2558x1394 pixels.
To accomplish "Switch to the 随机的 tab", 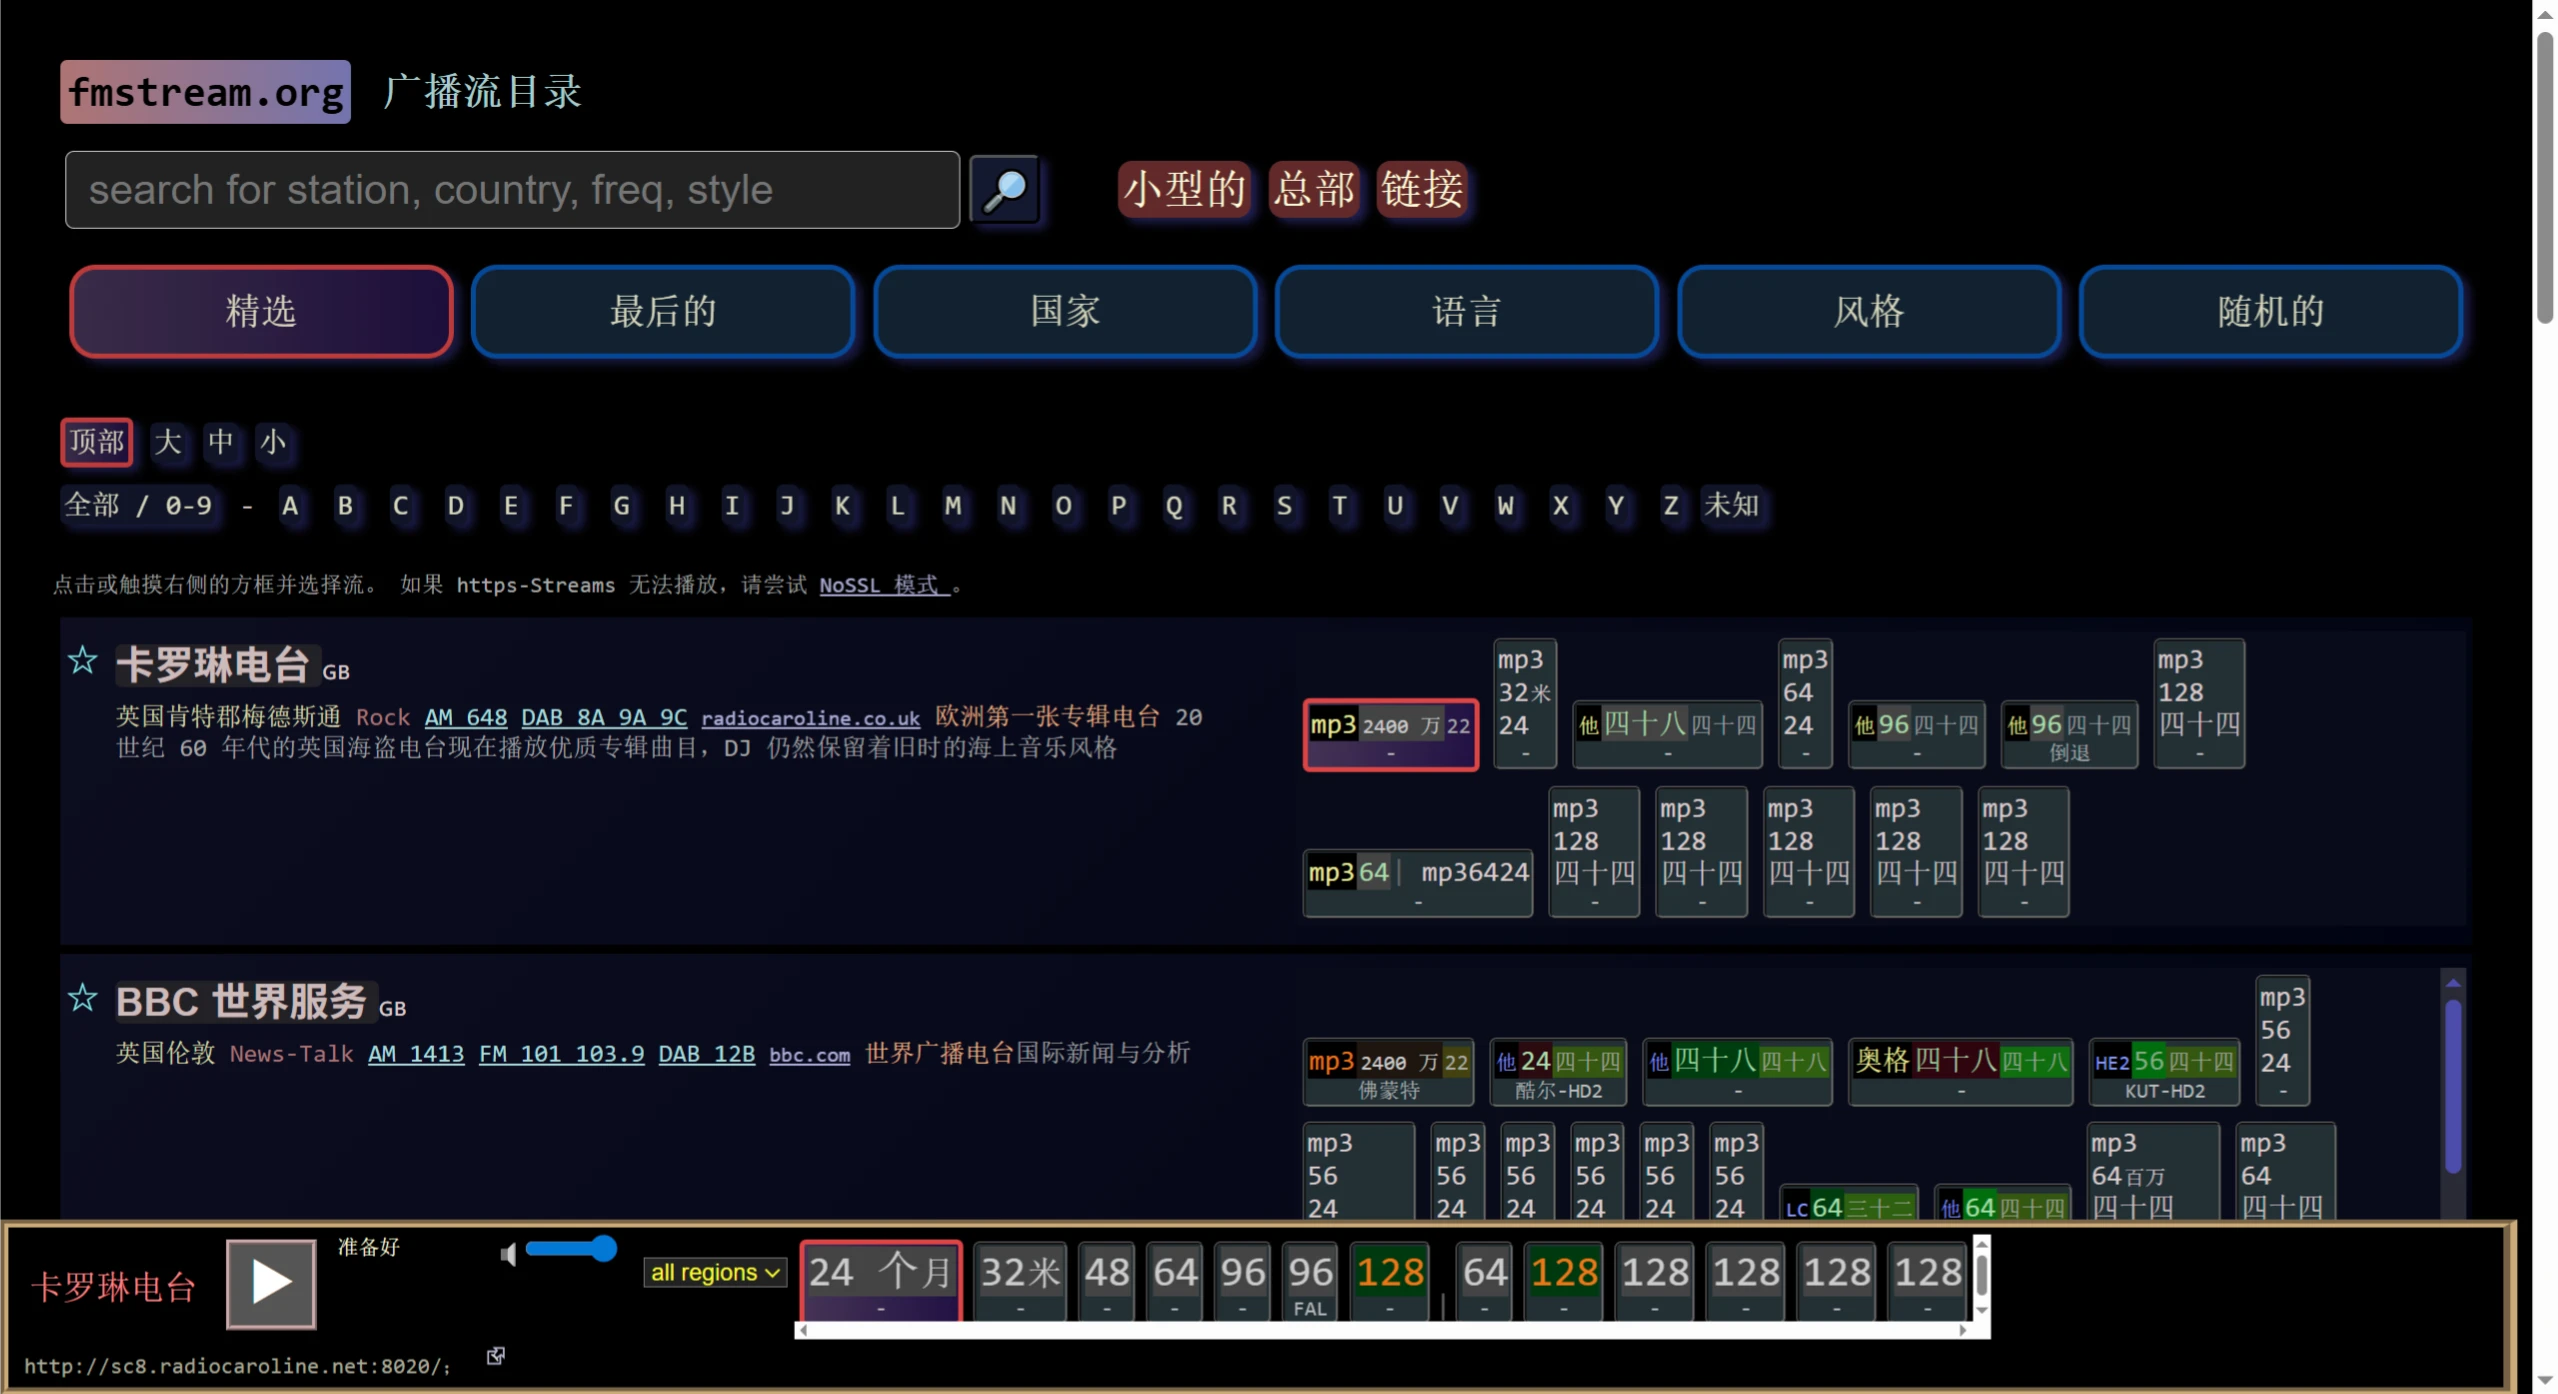I will 2270,311.
